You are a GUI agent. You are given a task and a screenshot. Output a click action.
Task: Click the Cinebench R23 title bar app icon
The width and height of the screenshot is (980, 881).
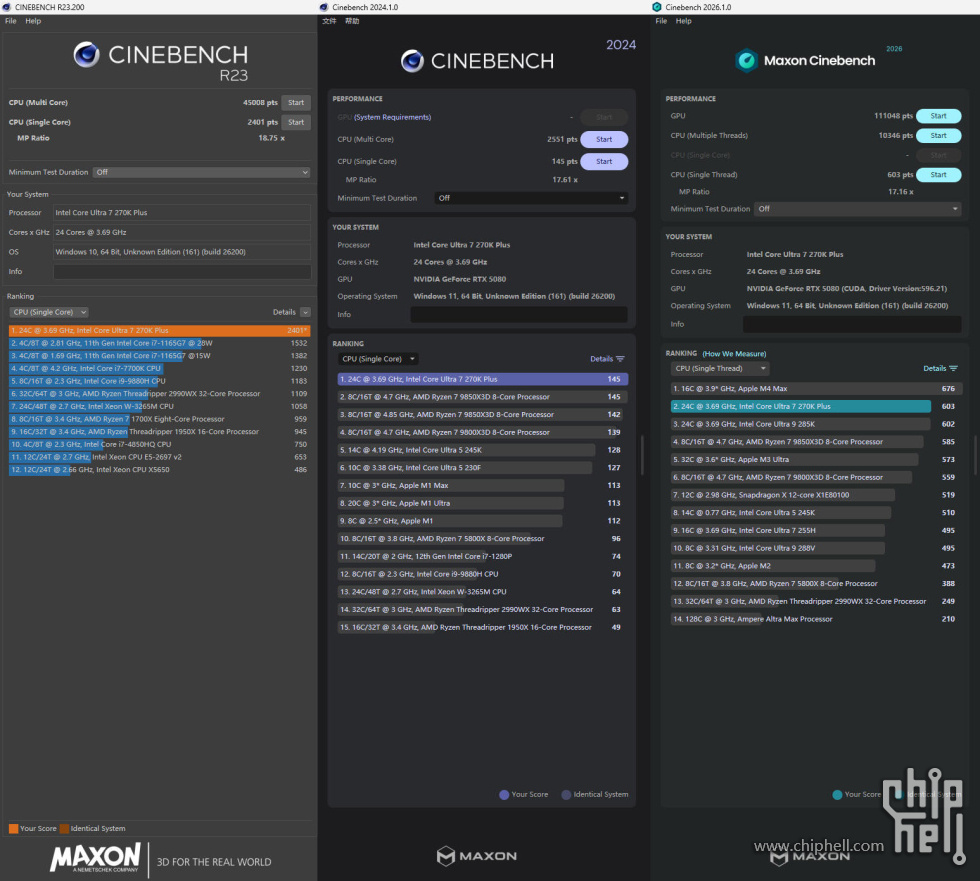6,7
